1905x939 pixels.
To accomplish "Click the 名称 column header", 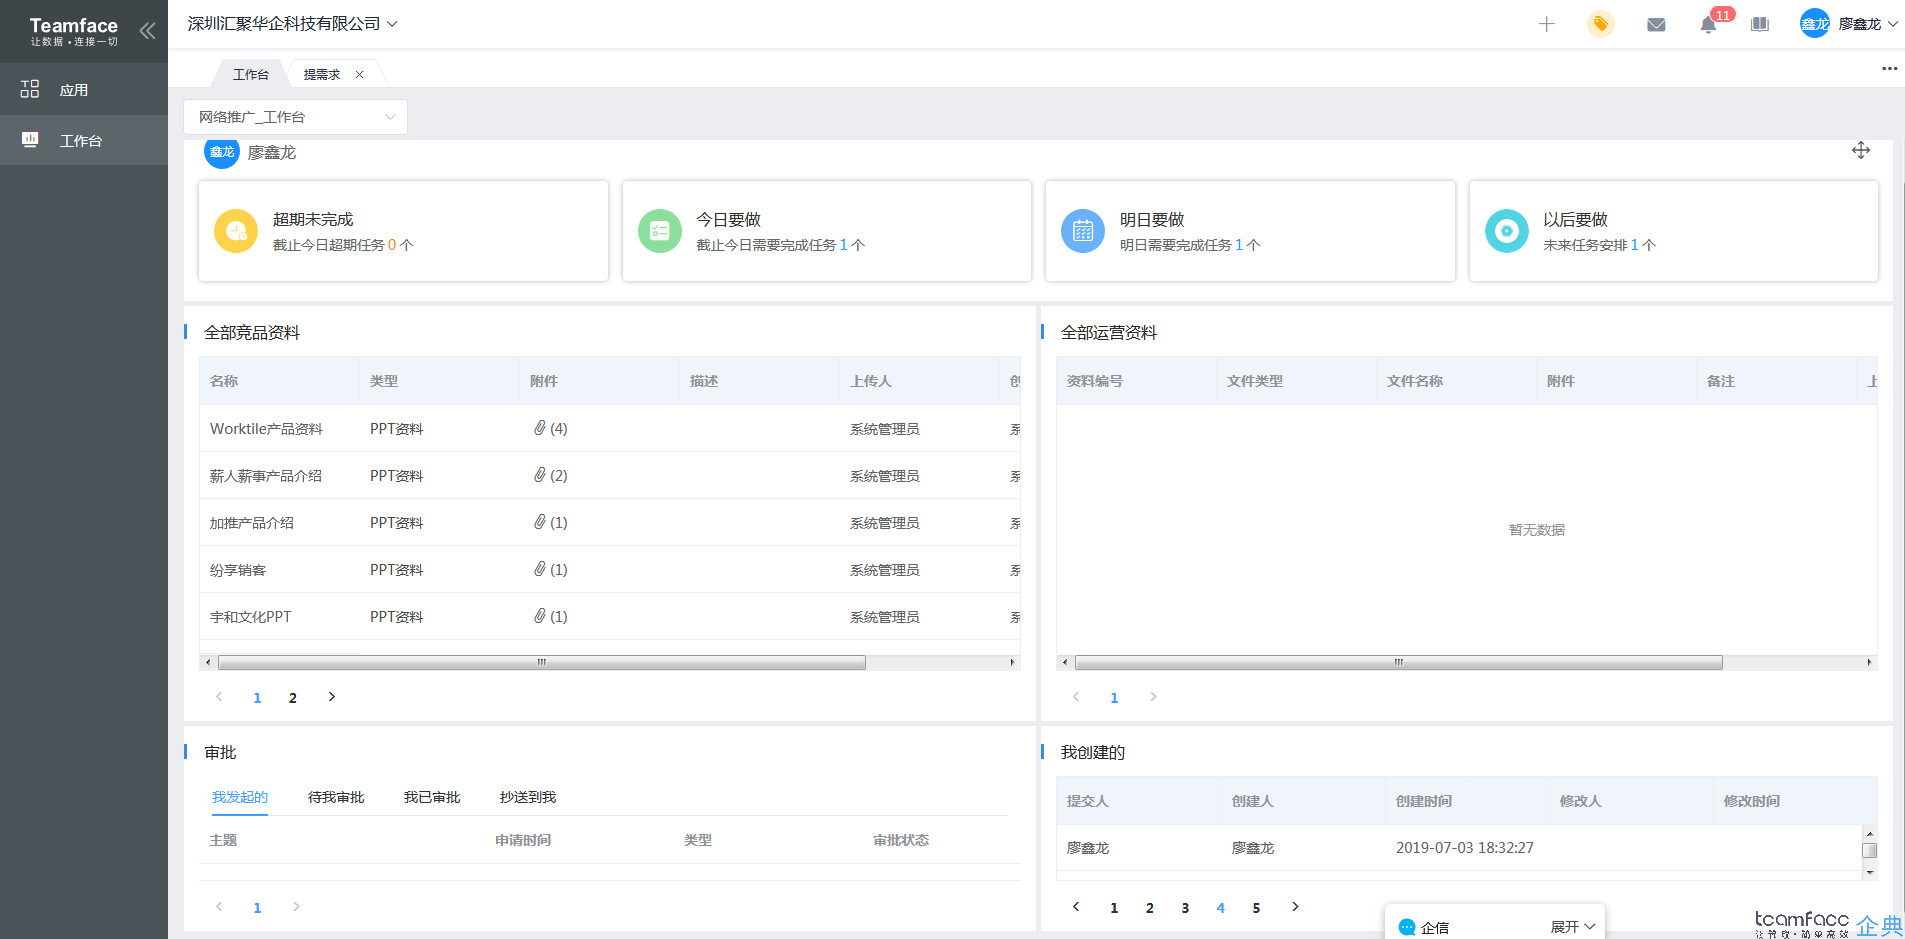I will (x=224, y=381).
